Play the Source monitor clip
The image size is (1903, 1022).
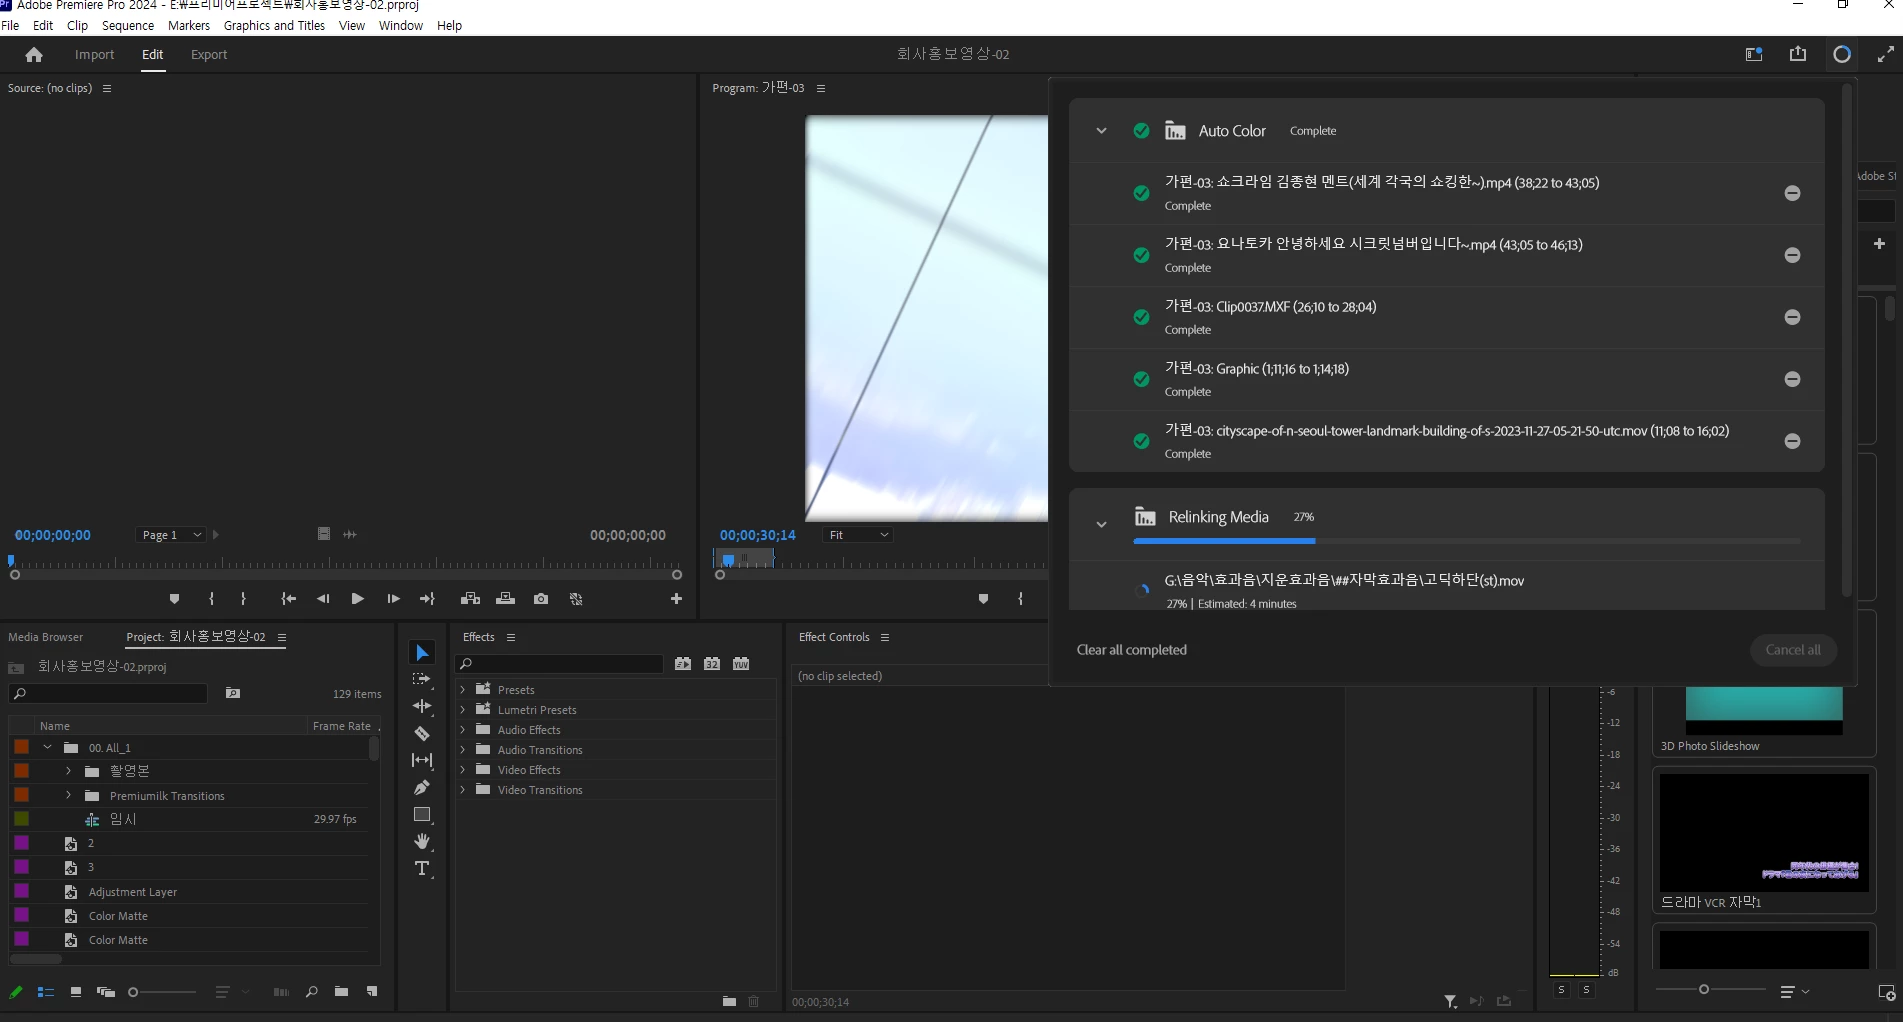357,599
